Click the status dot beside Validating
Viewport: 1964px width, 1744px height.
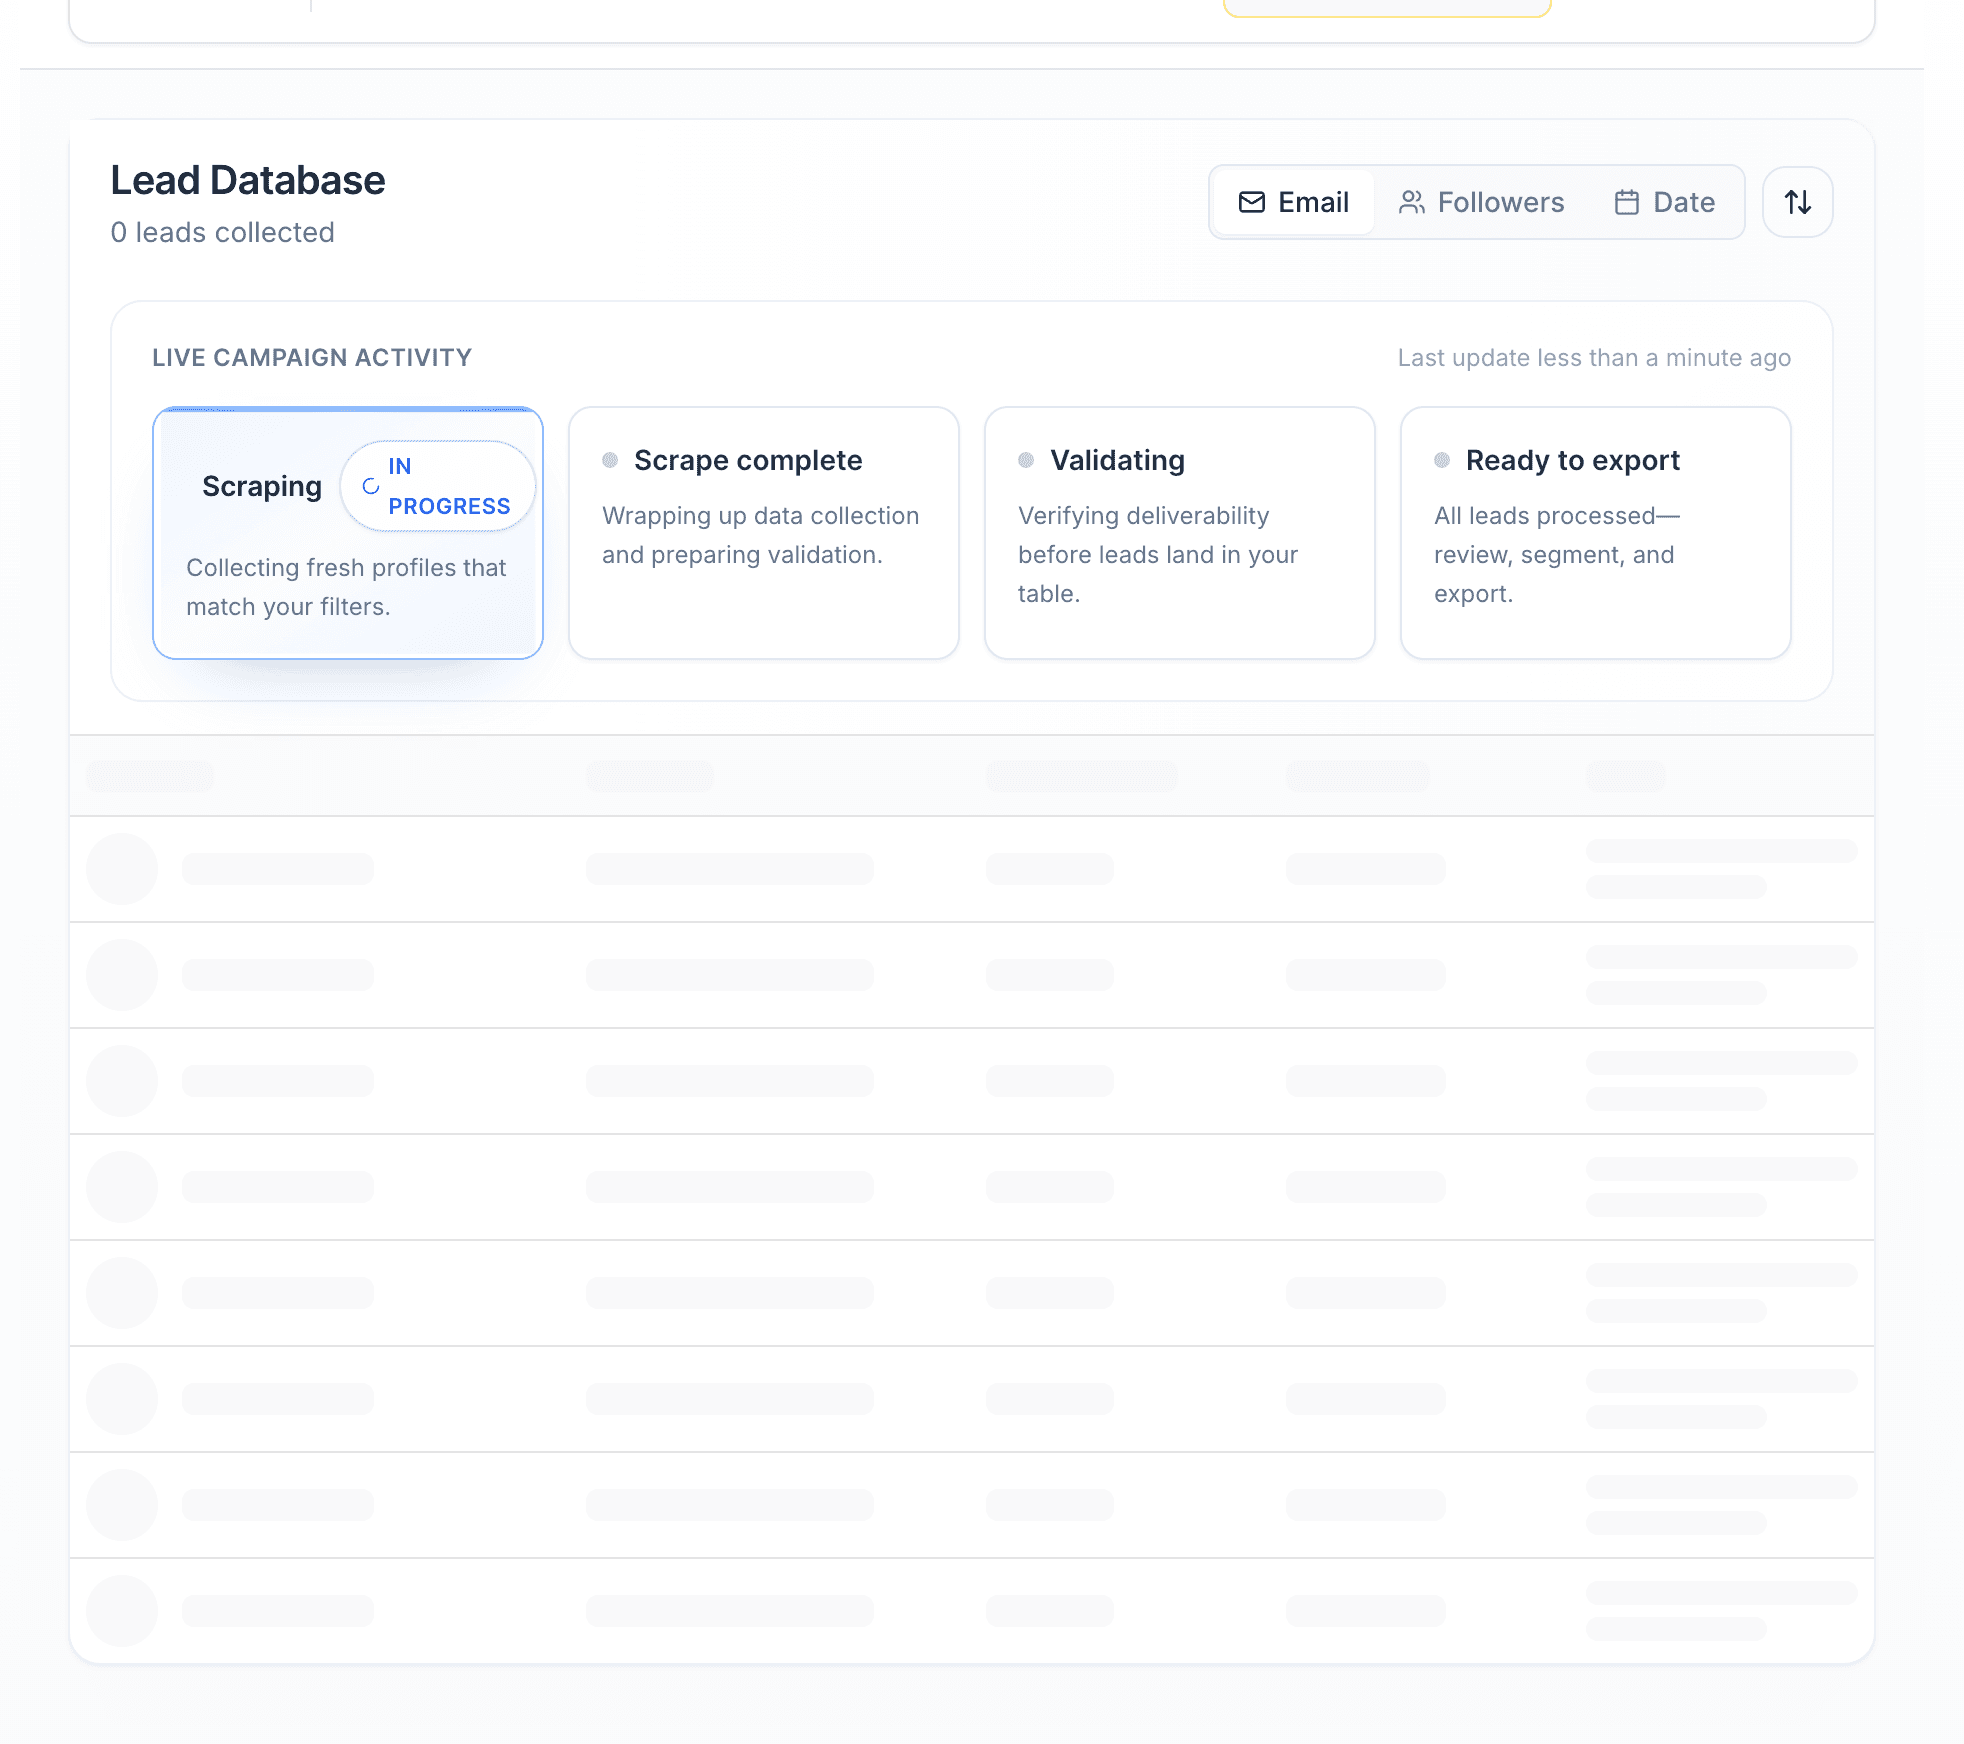click(x=1026, y=460)
